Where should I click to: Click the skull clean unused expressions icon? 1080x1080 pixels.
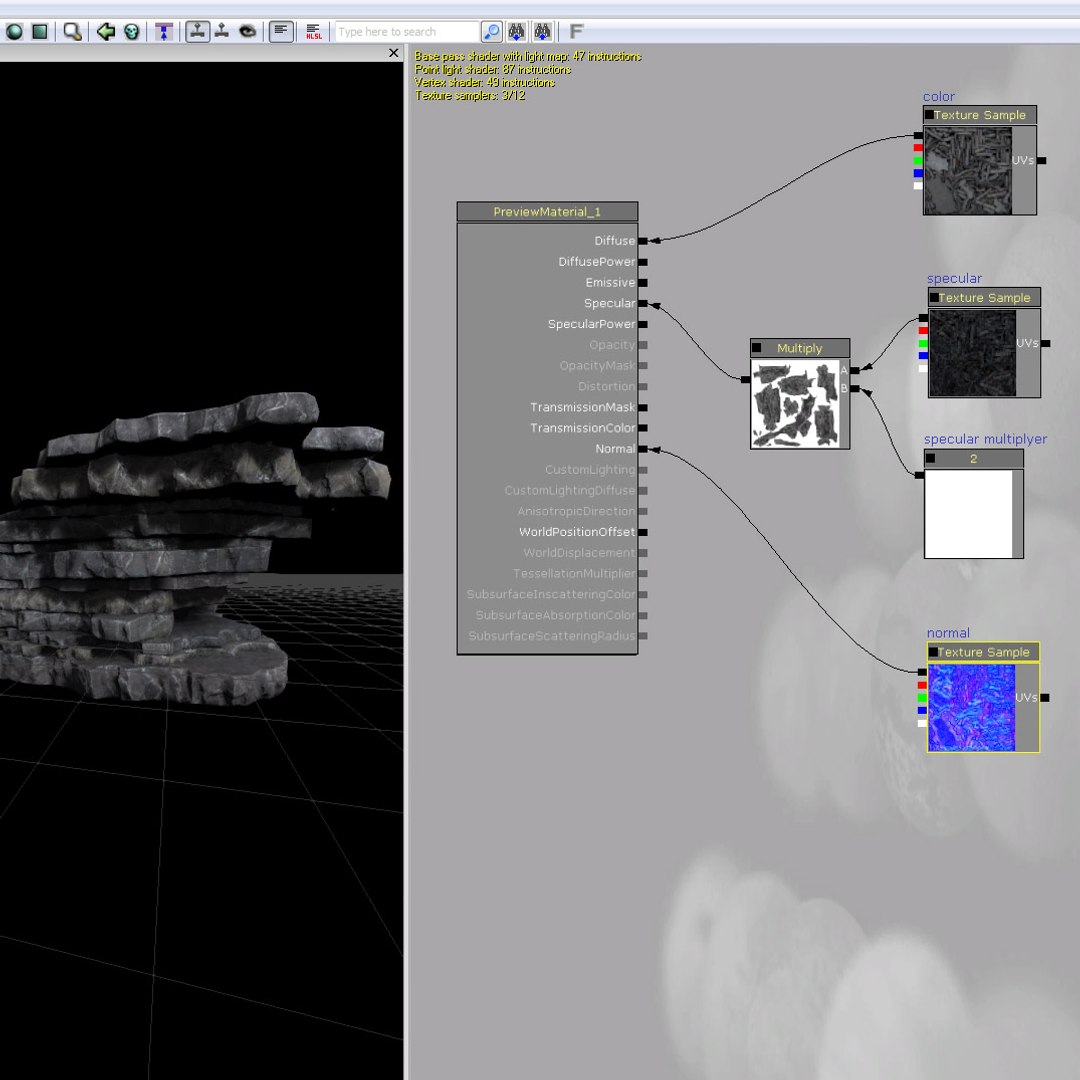(x=132, y=32)
